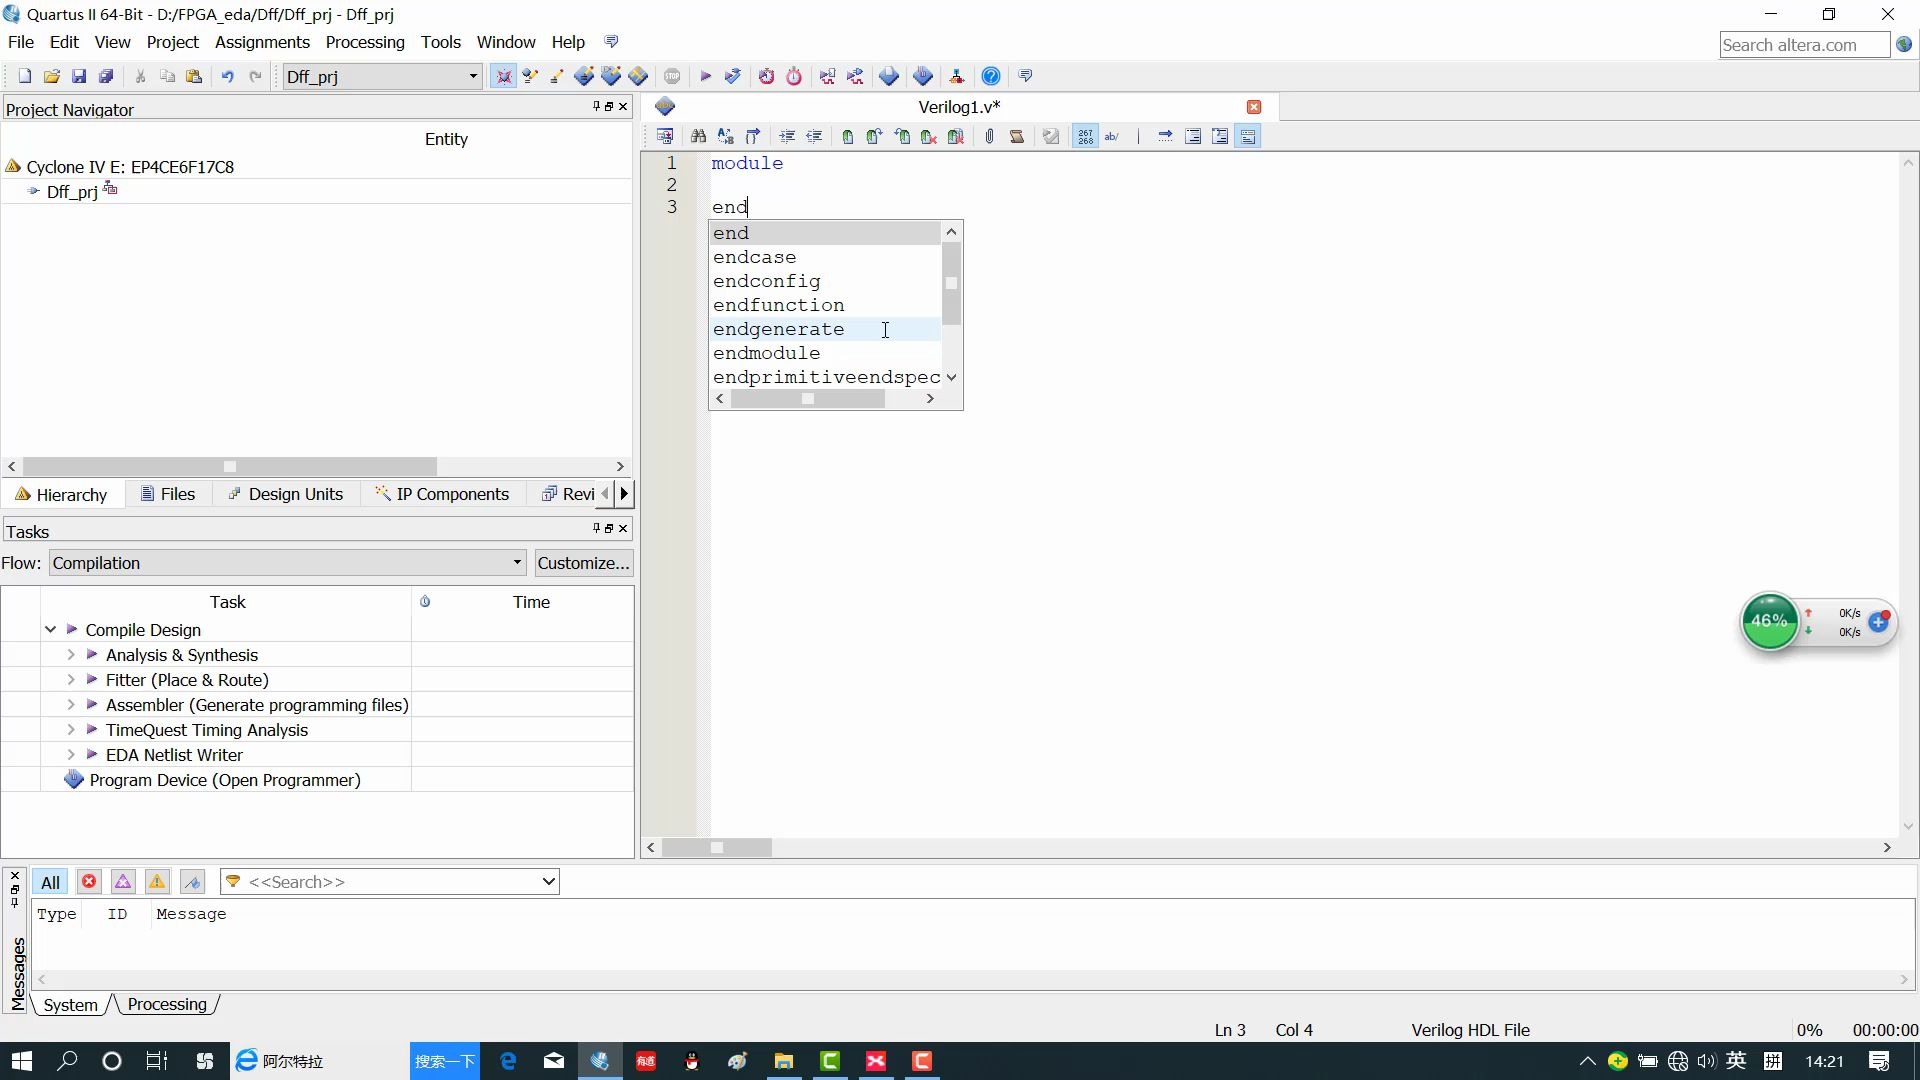The width and height of the screenshot is (1920, 1080).
Task: Collapse the Compile Design task
Action: [50, 630]
